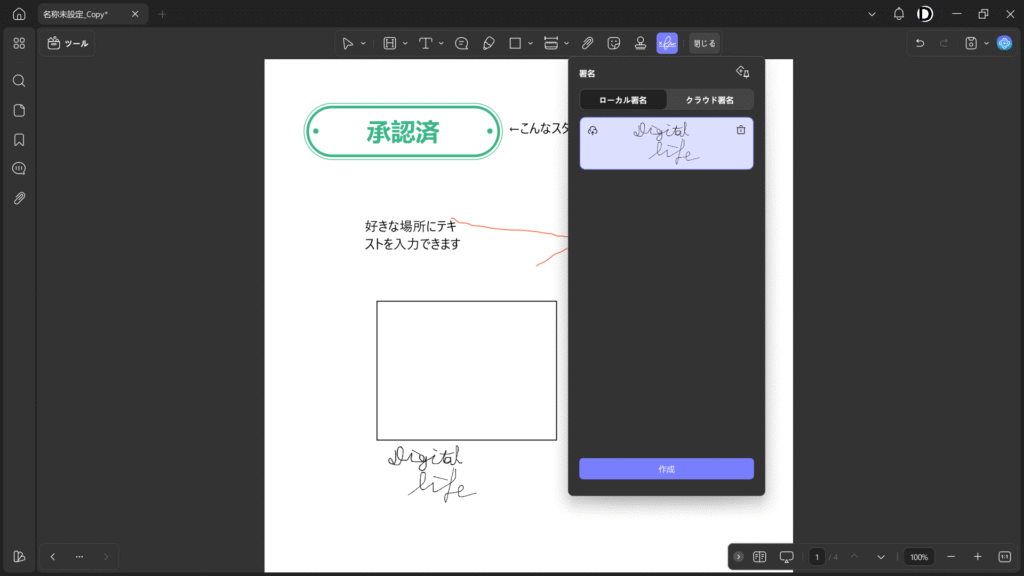Image resolution: width=1024 pixels, height=576 pixels.
Task: Collapse the bottom page navigation bar
Action: [x=738, y=556]
